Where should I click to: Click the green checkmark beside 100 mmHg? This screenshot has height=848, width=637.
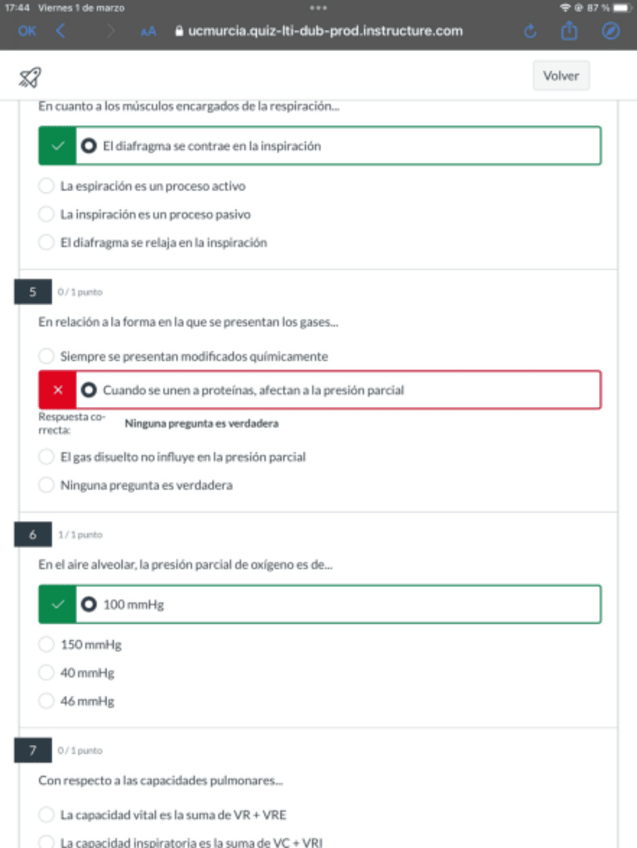57,604
